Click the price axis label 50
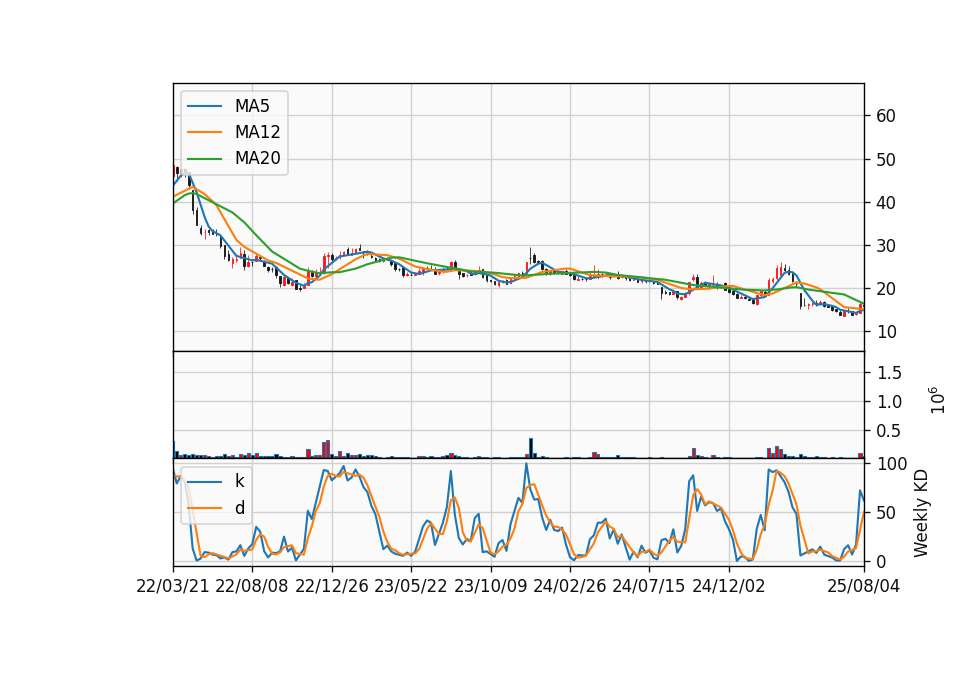The image size is (960, 690). click(x=885, y=160)
